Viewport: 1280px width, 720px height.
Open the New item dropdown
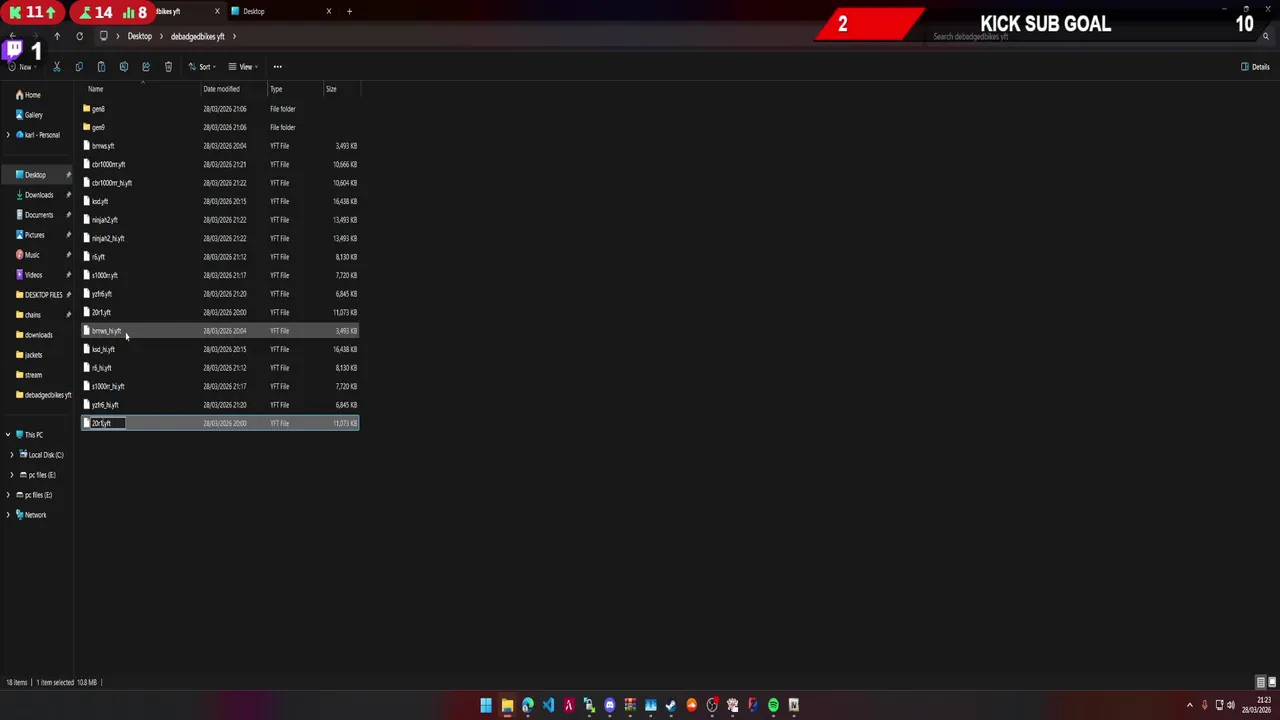24,67
